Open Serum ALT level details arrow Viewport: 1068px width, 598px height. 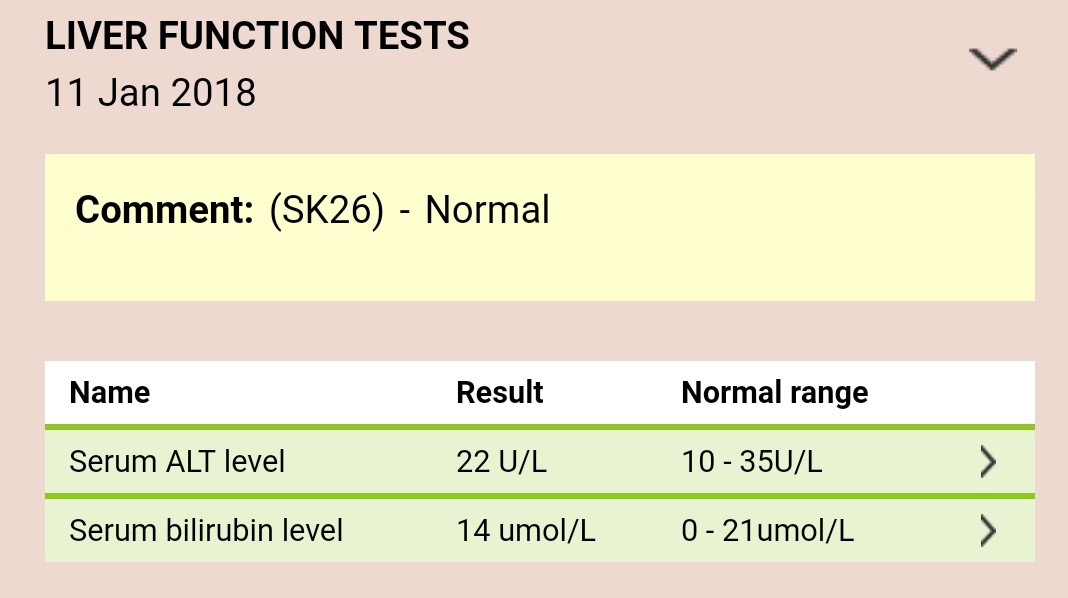coord(988,462)
